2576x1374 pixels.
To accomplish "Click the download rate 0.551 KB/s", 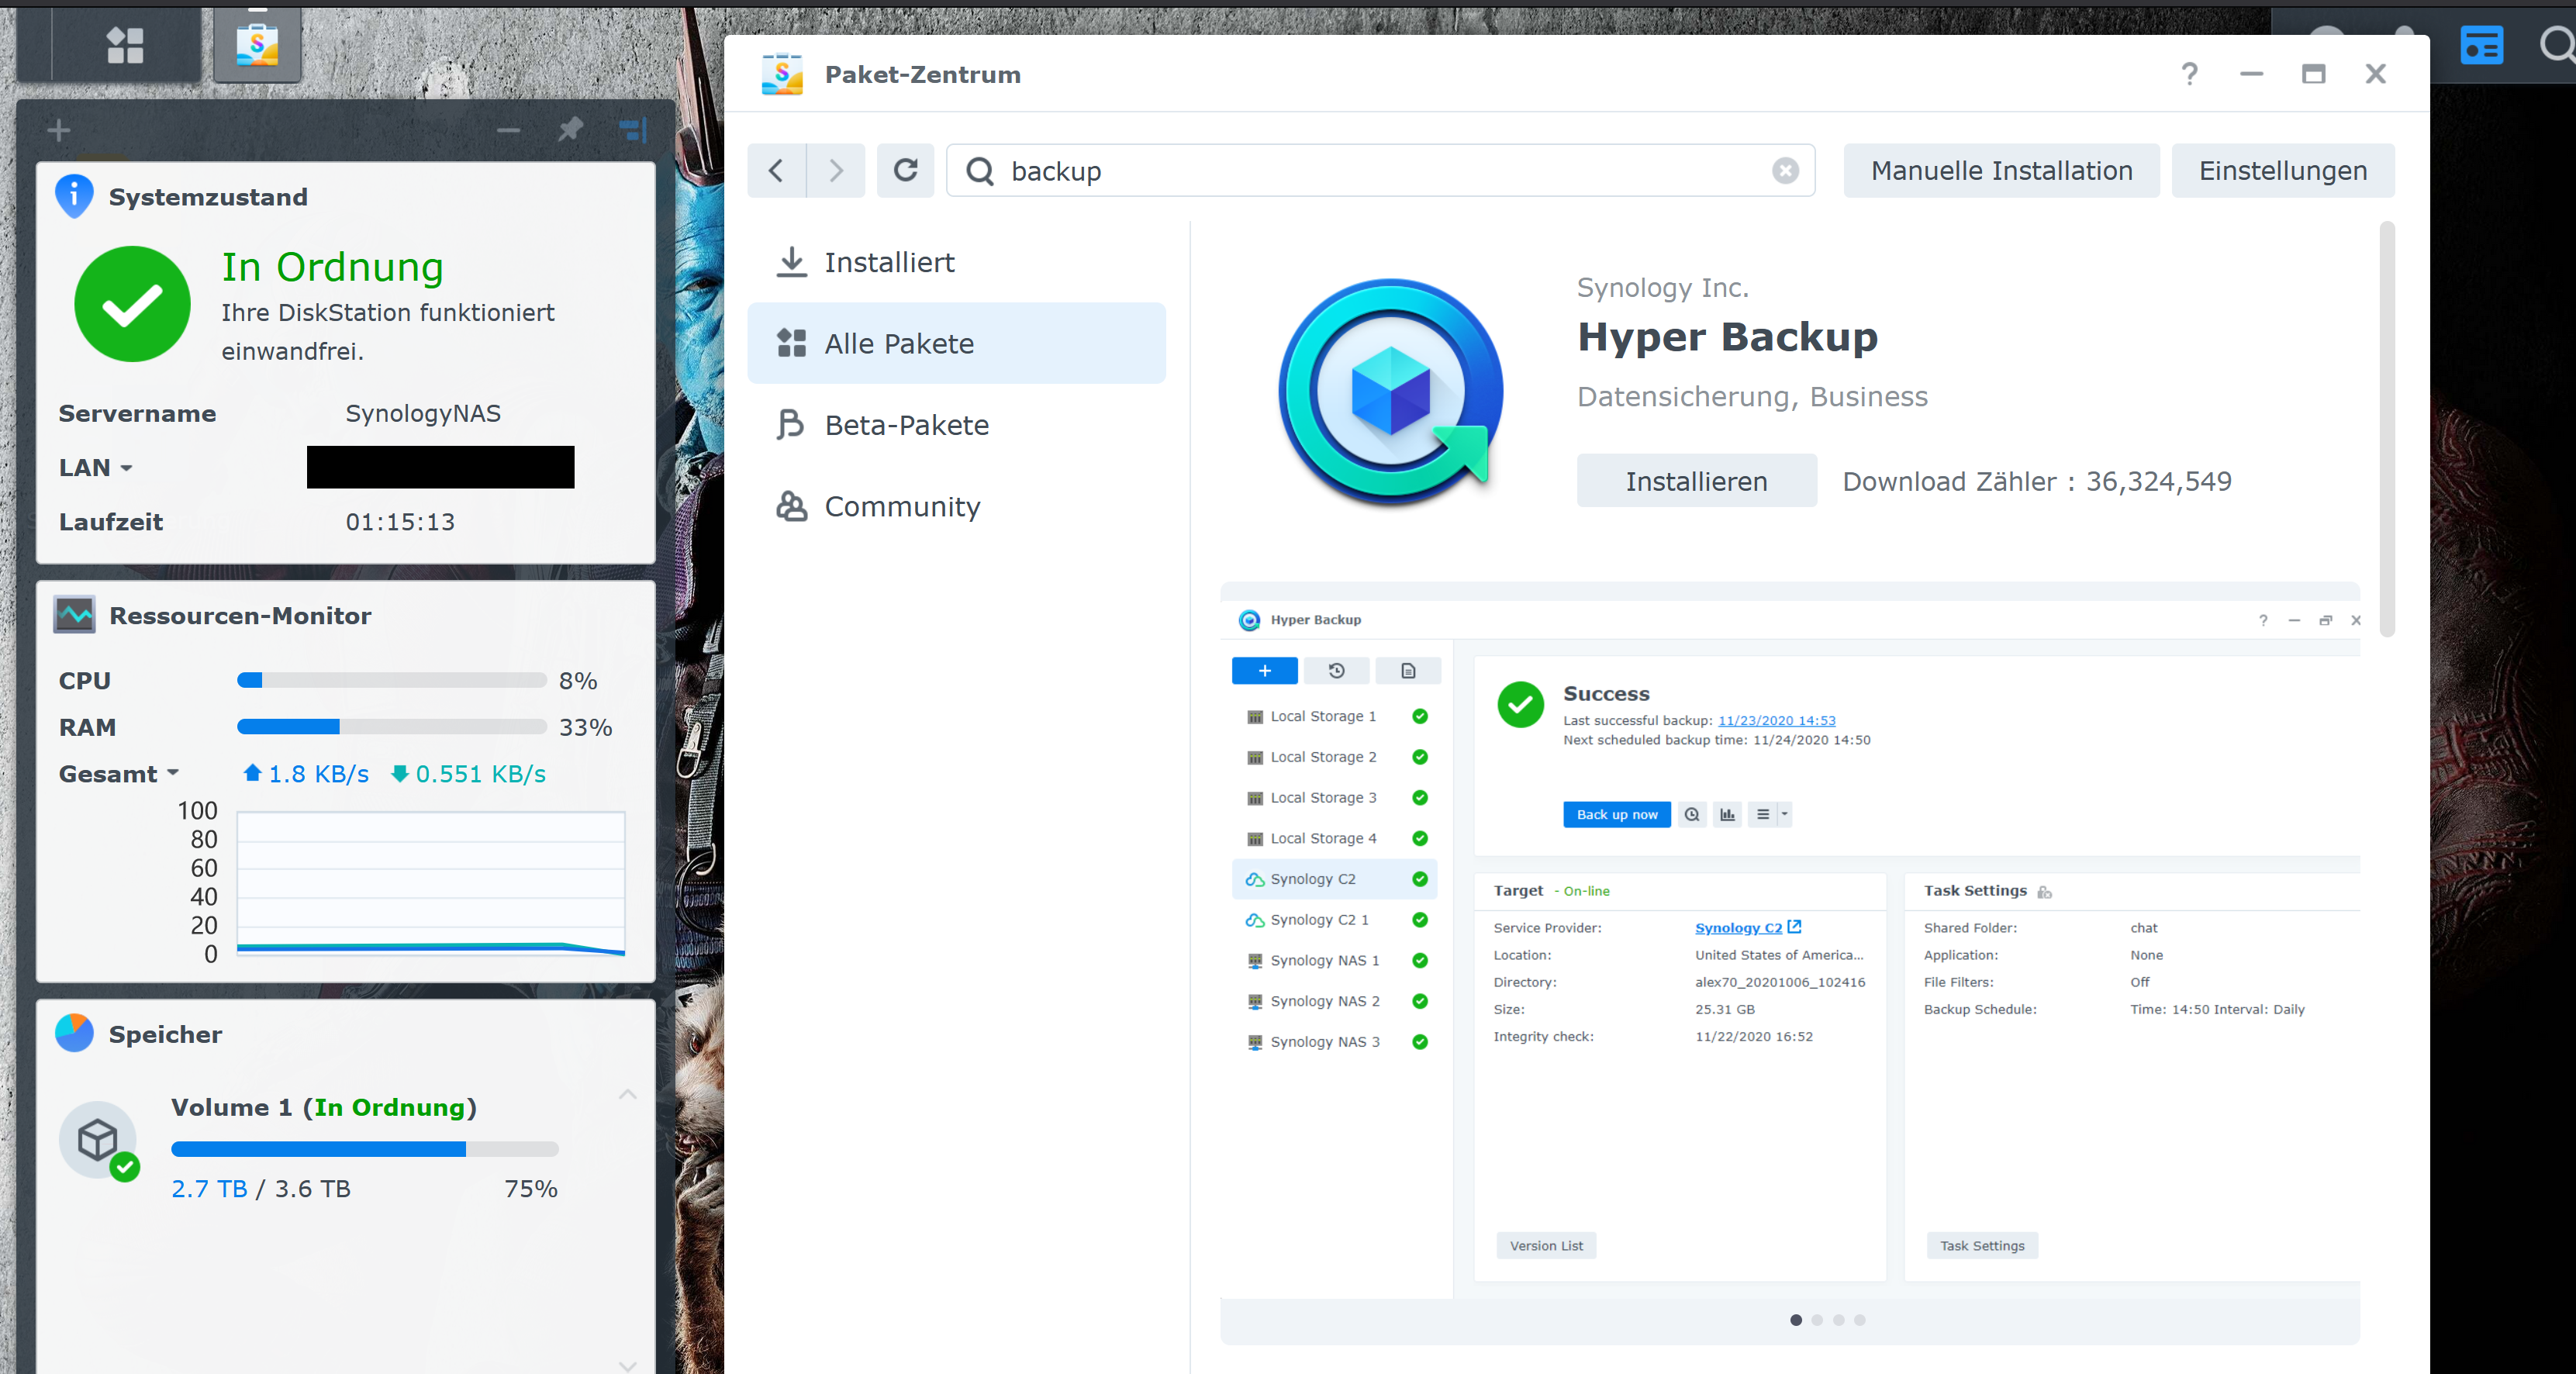I will pyautogui.click(x=469, y=774).
